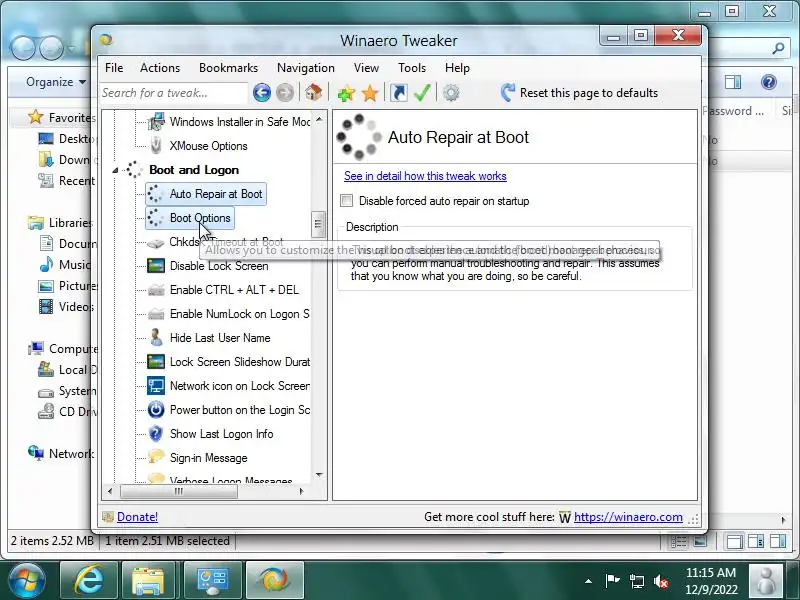Open the File menu
Image resolution: width=800 pixels, height=600 pixels.
click(114, 68)
